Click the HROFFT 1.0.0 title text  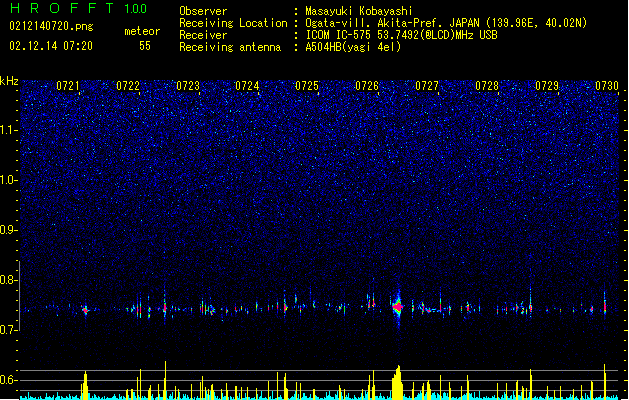click(79, 8)
